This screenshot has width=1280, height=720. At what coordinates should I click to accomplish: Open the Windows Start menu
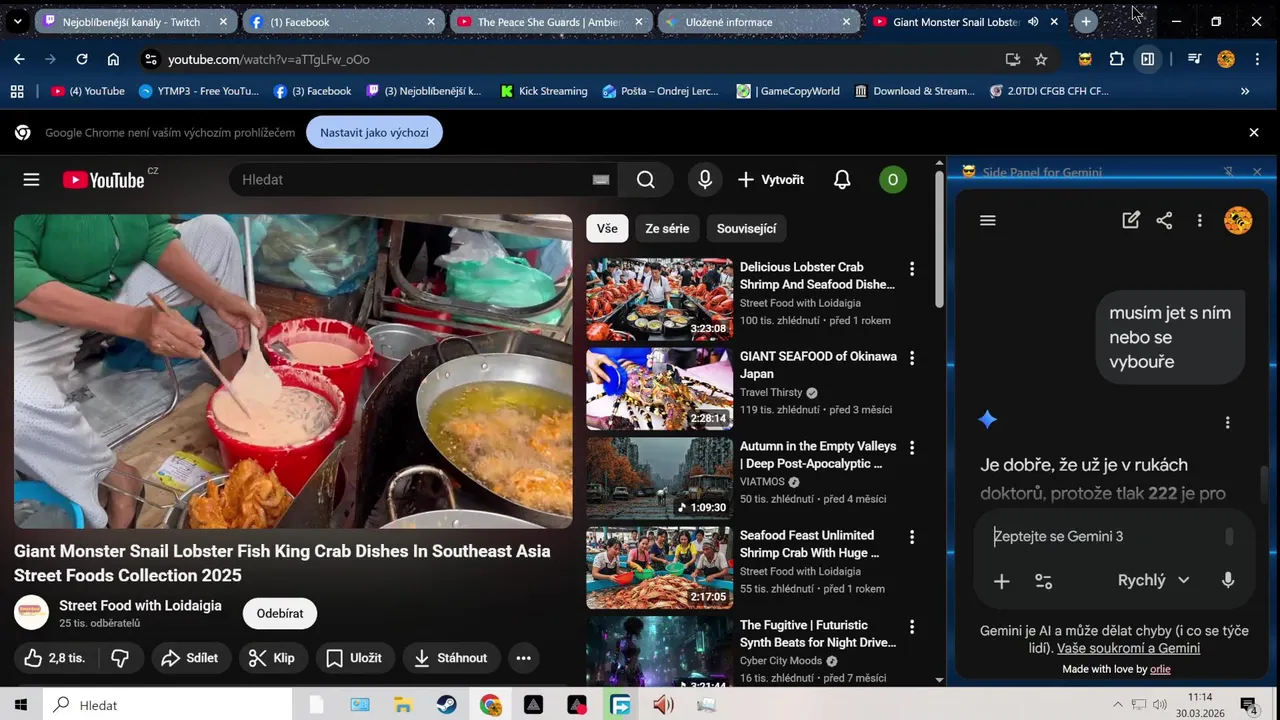20,705
